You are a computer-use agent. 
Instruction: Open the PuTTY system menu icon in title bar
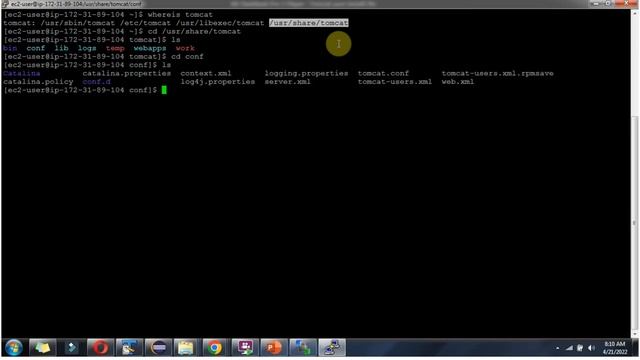pos(5,4)
